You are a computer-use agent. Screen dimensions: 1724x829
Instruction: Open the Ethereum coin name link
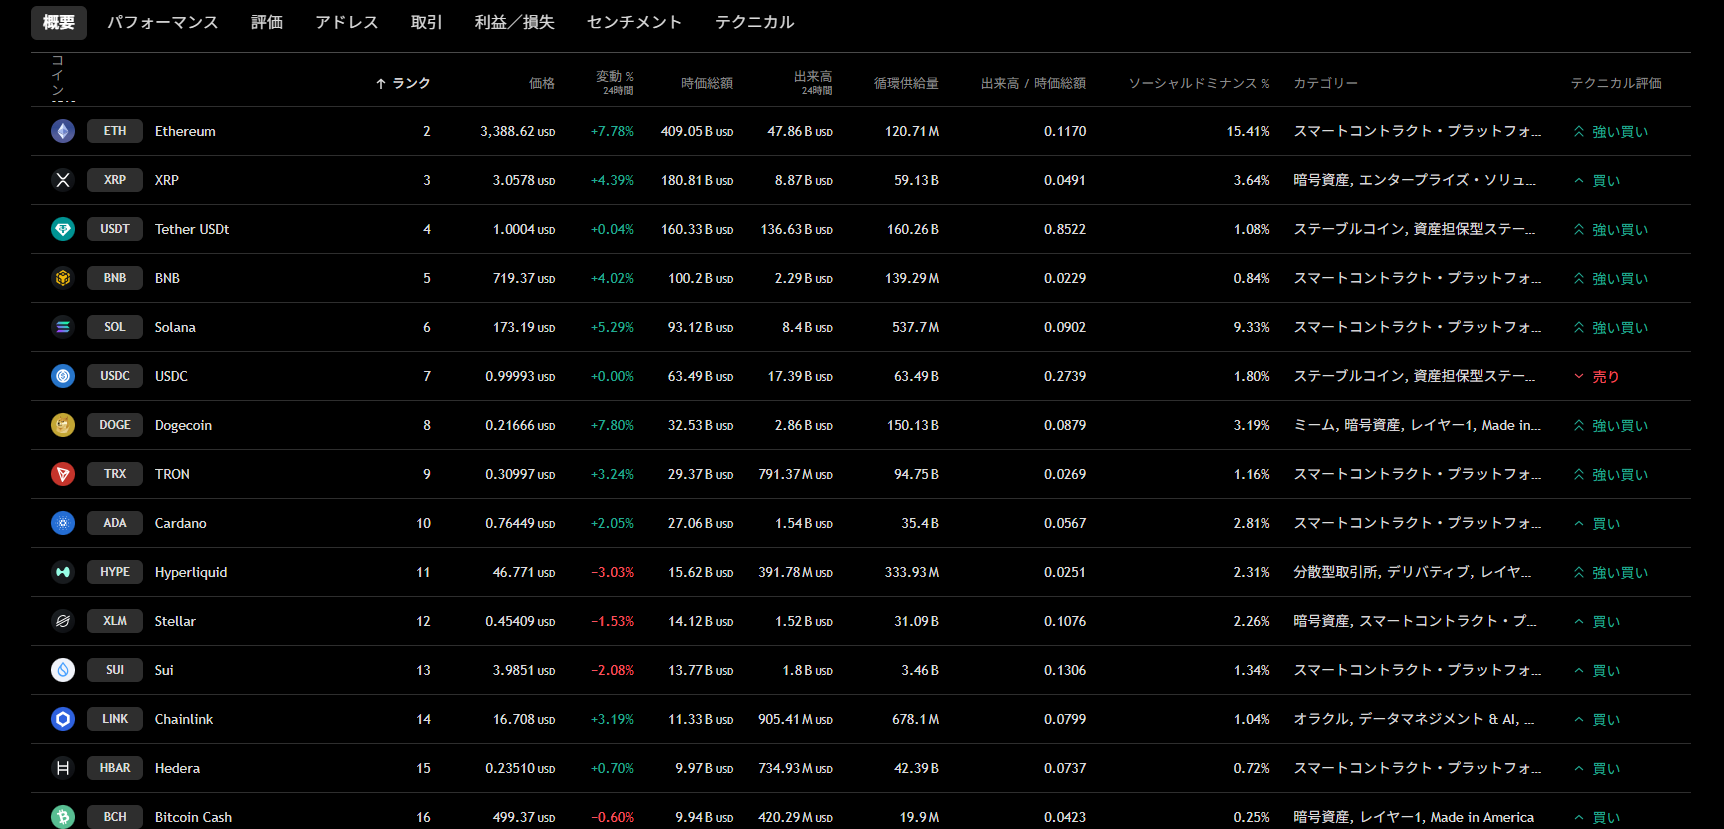(x=185, y=131)
